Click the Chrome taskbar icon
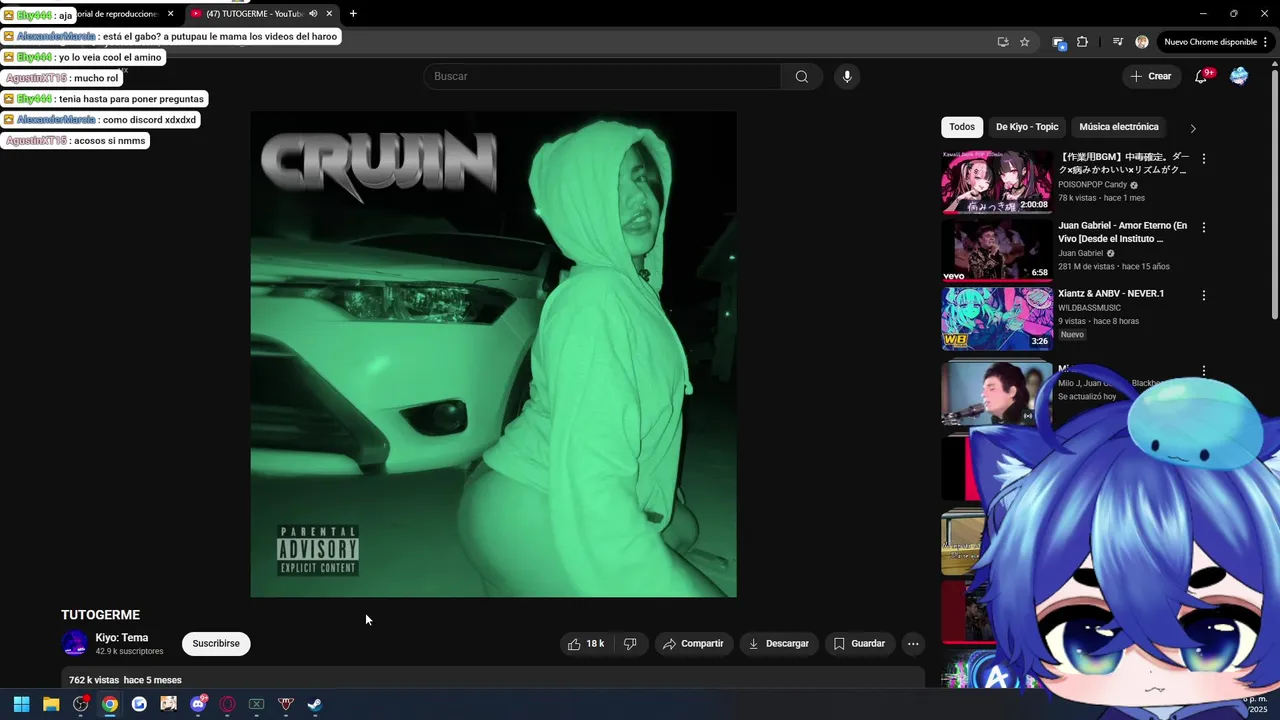Viewport: 1280px width, 720px height. [110, 704]
